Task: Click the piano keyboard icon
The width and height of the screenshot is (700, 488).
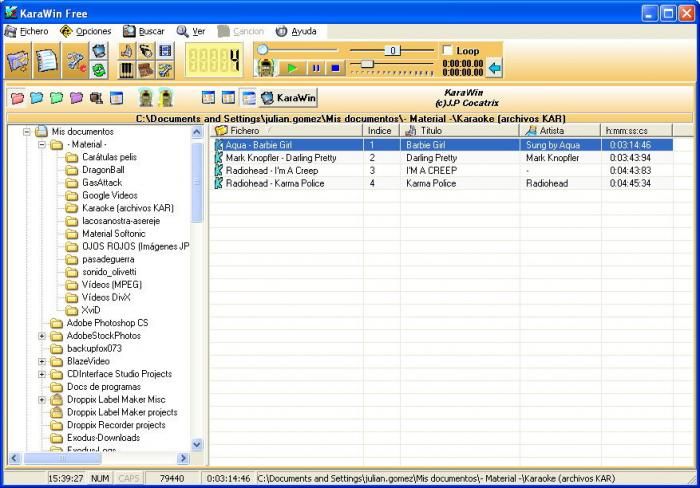Action: pos(127,70)
